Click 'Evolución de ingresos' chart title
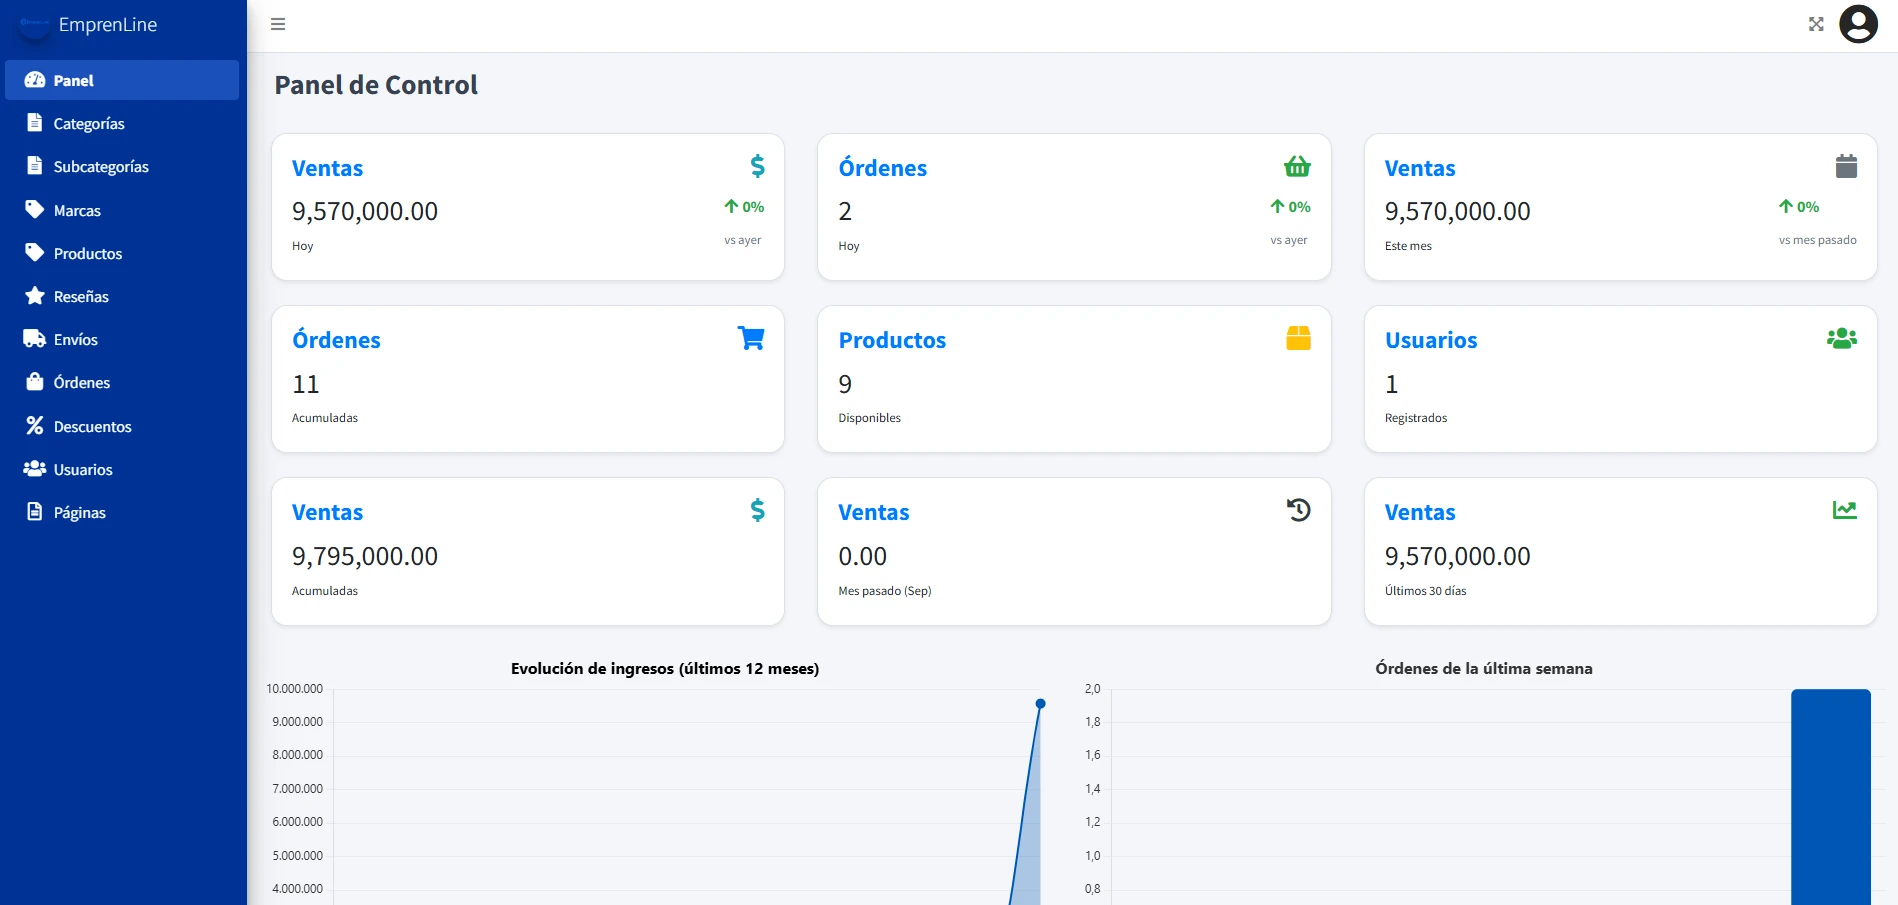This screenshot has width=1898, height=905. pos(665,668)
